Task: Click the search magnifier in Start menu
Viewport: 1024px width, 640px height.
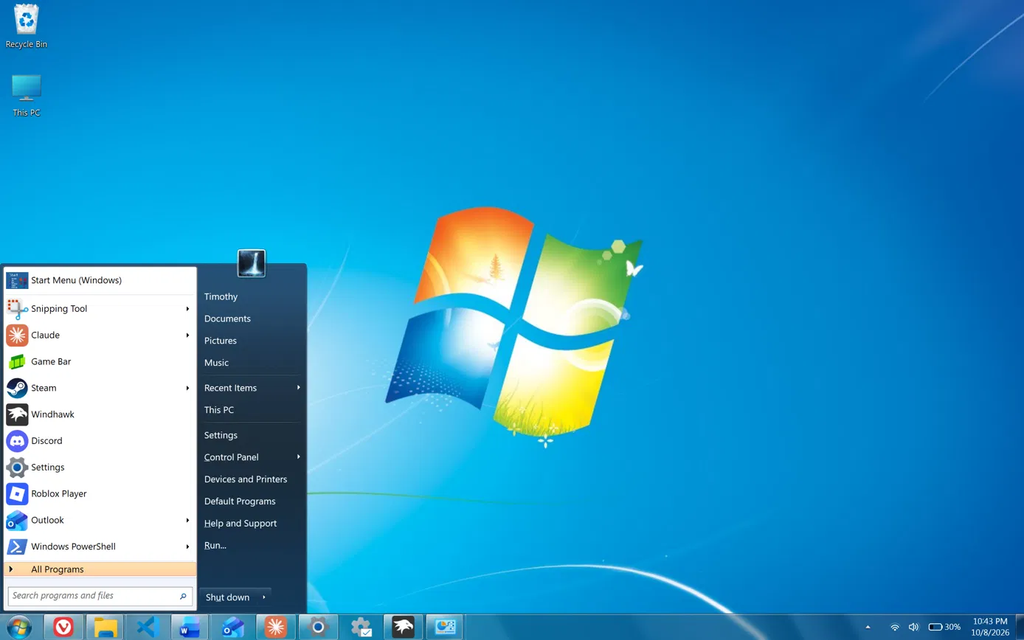Action: [183, 596]
